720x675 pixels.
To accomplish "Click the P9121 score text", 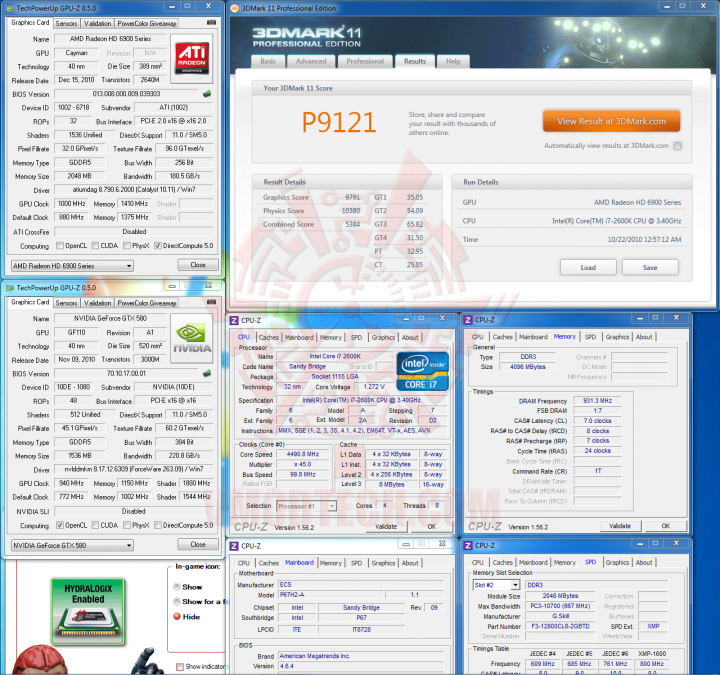I will pos(339,122).
